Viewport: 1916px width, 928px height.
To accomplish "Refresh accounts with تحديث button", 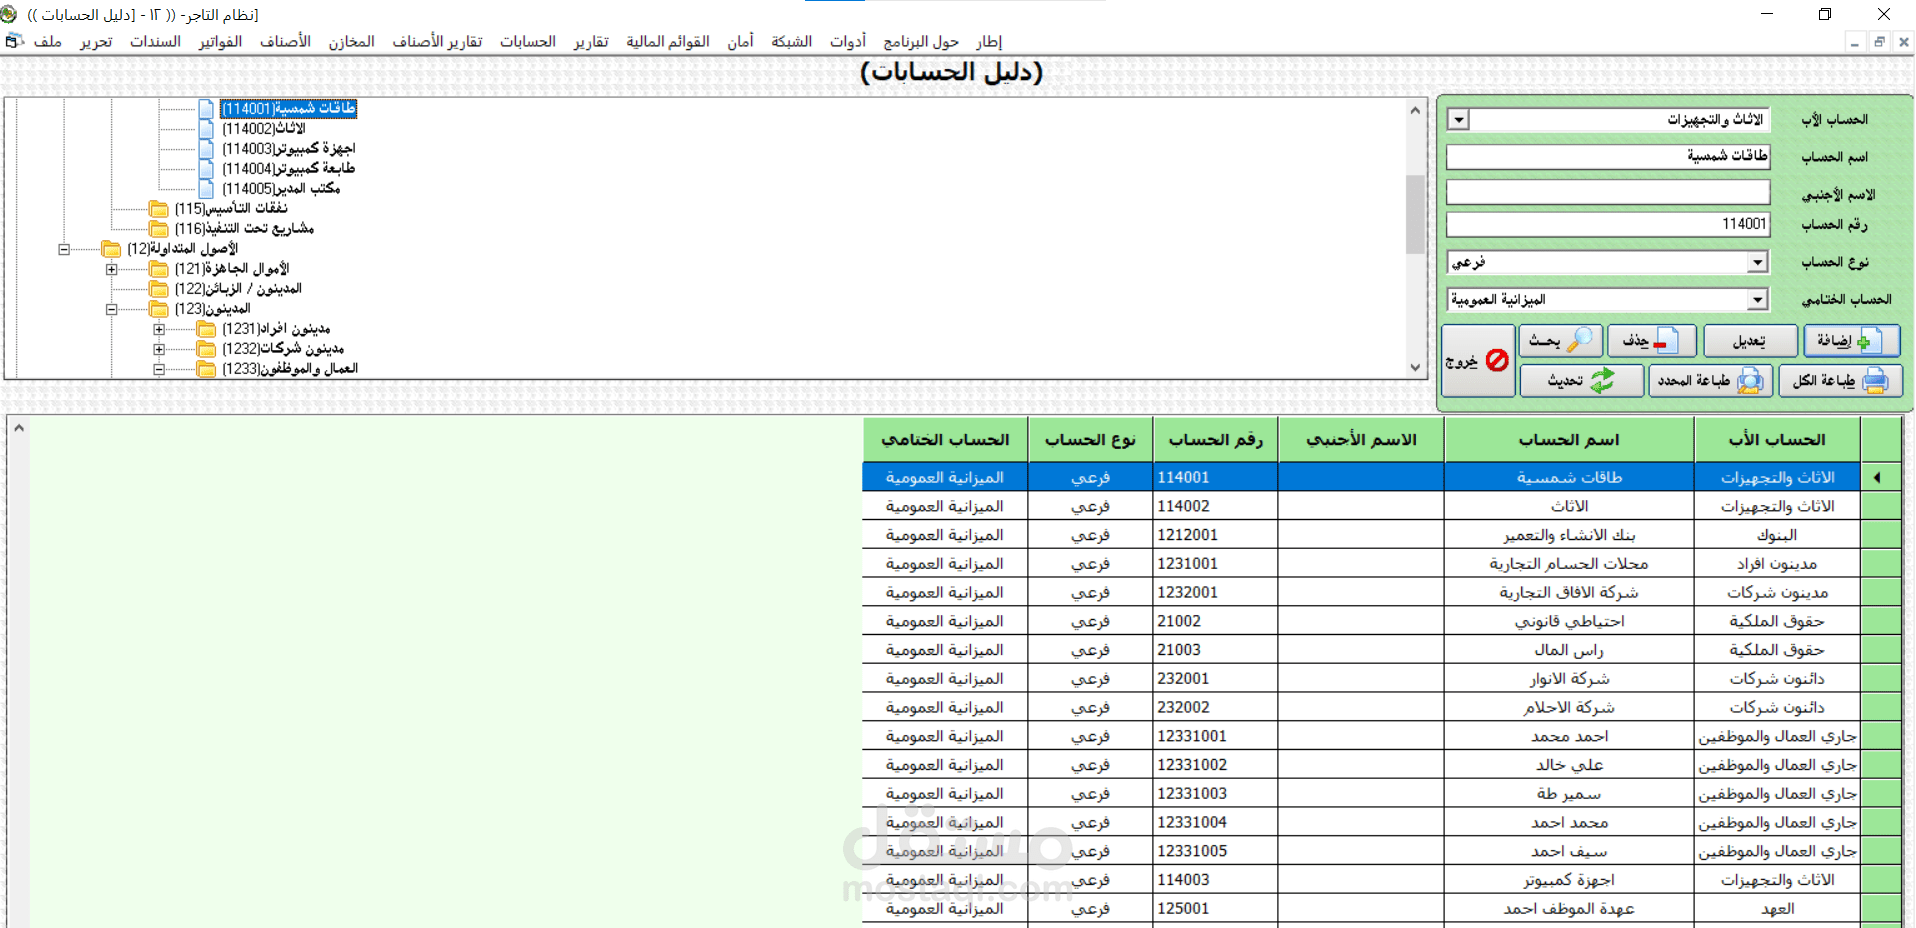I will pyautogui.click(x=1581, y=381).
